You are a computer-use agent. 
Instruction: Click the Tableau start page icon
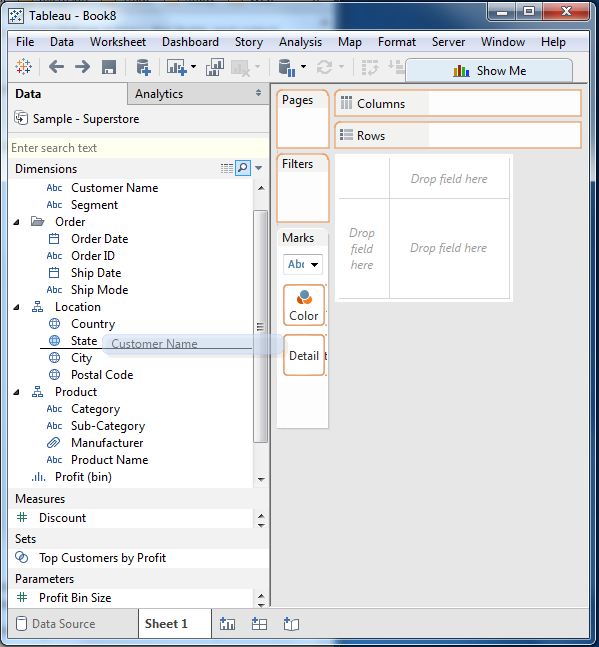tap(24, 66)
